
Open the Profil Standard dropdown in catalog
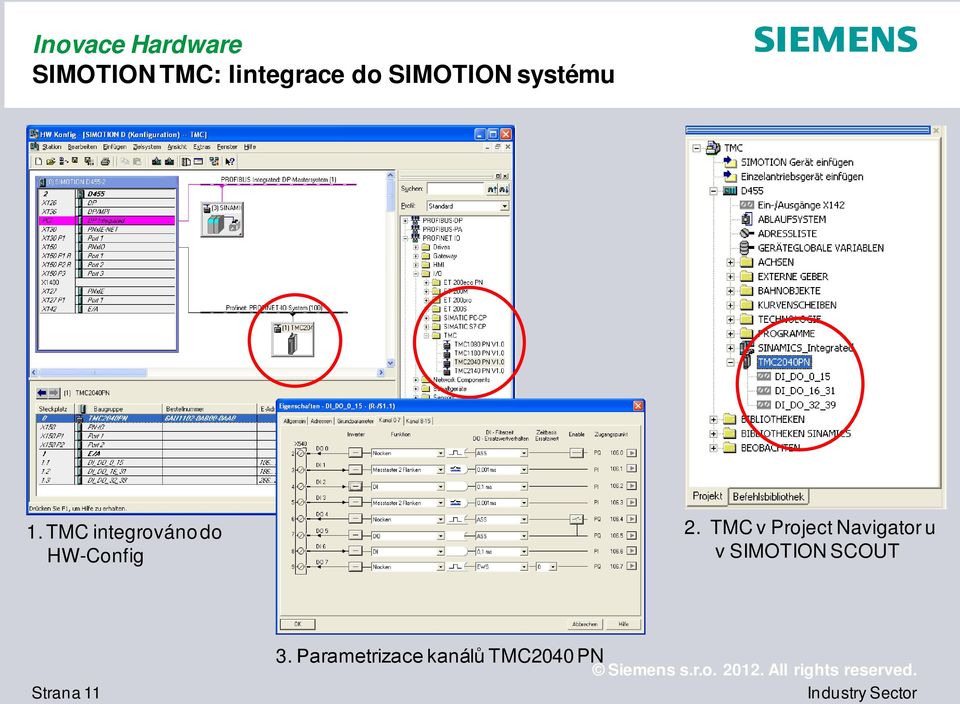pyautogui.click(x=504, y=206)
